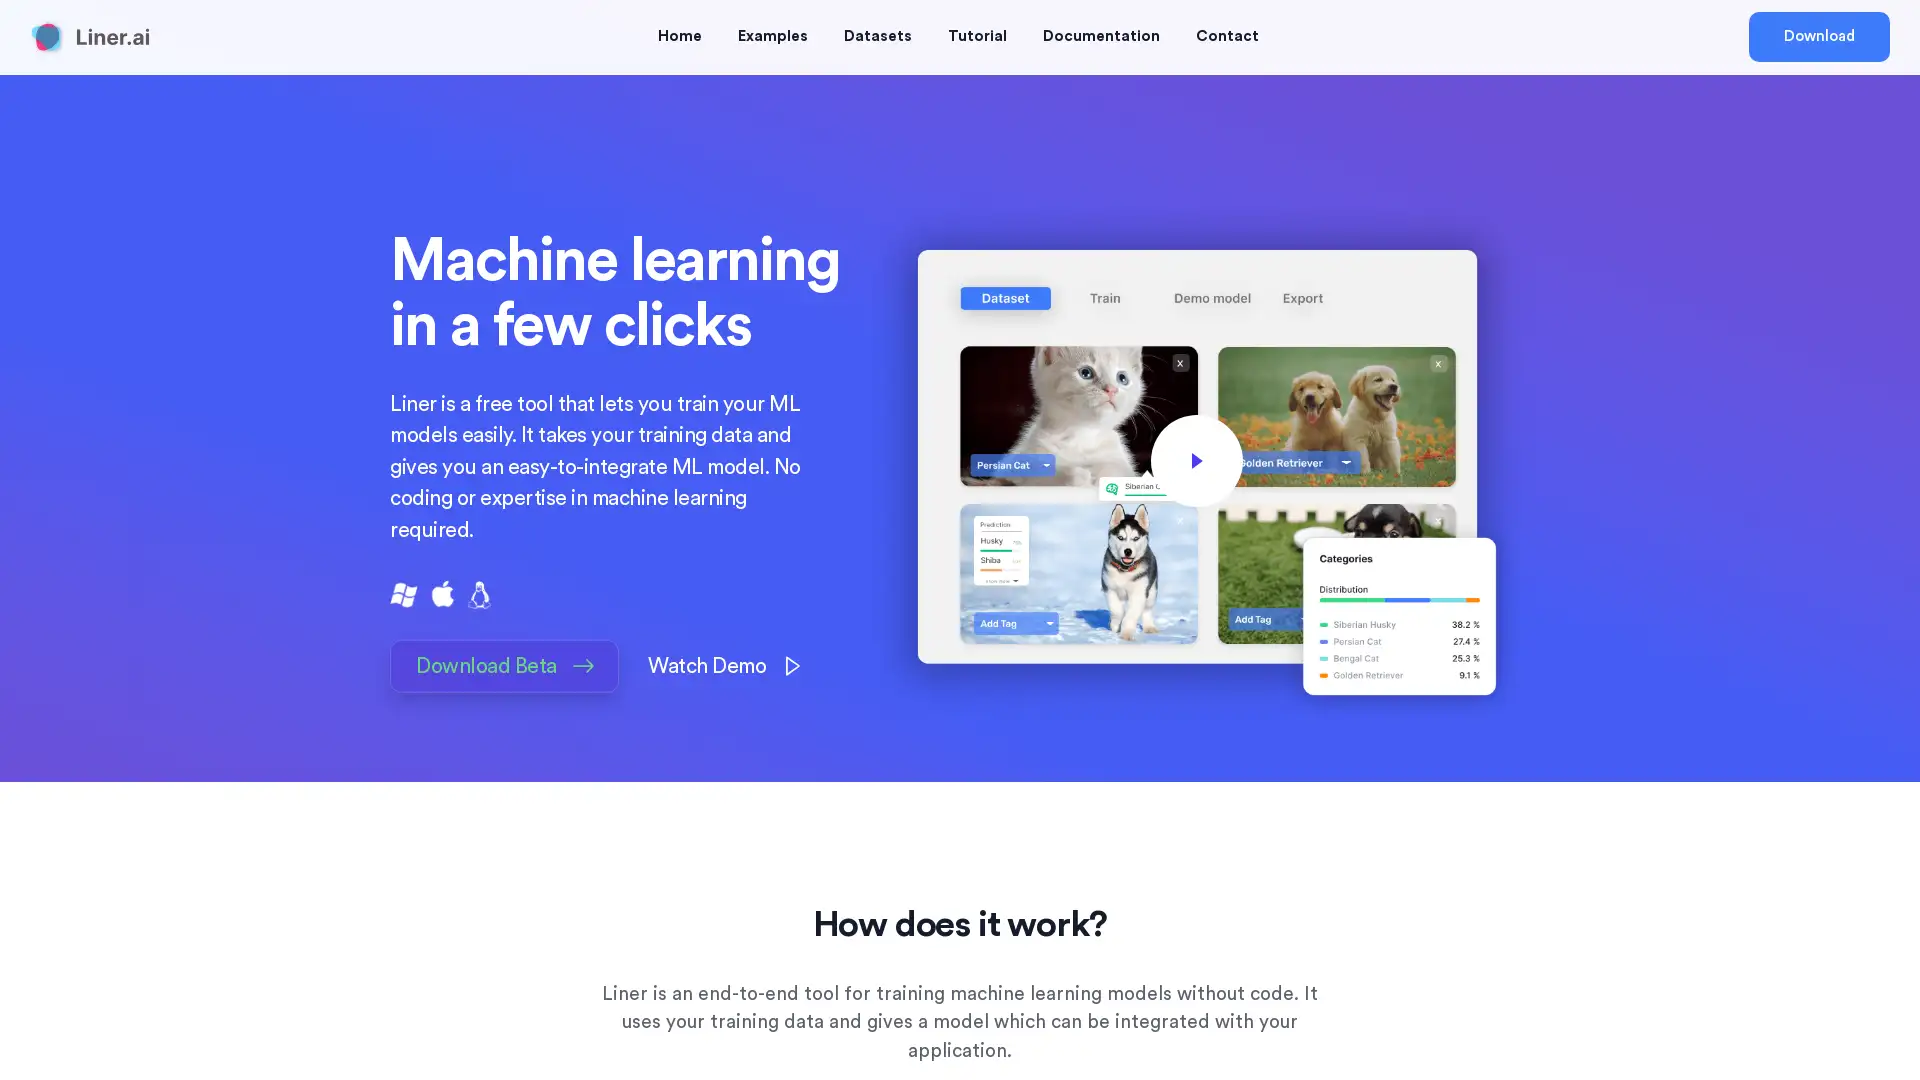The image size is (1920, 1080).
Task: Select the Dataset tab
Action: pyautogui.click(x=1005, y=297)
